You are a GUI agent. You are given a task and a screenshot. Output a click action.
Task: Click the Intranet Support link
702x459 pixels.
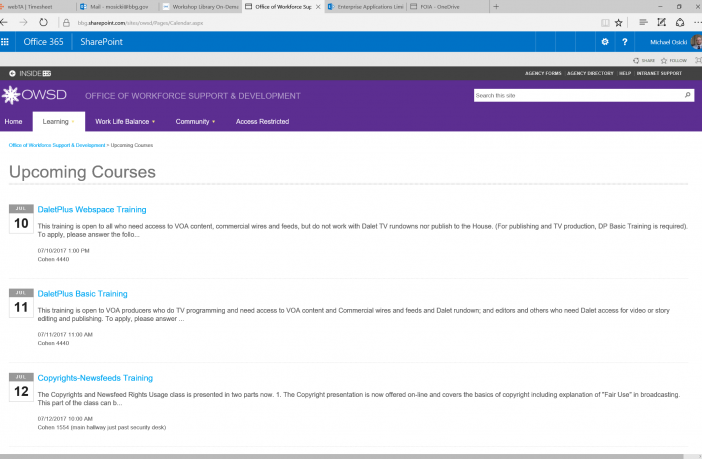tap(659, 73)
